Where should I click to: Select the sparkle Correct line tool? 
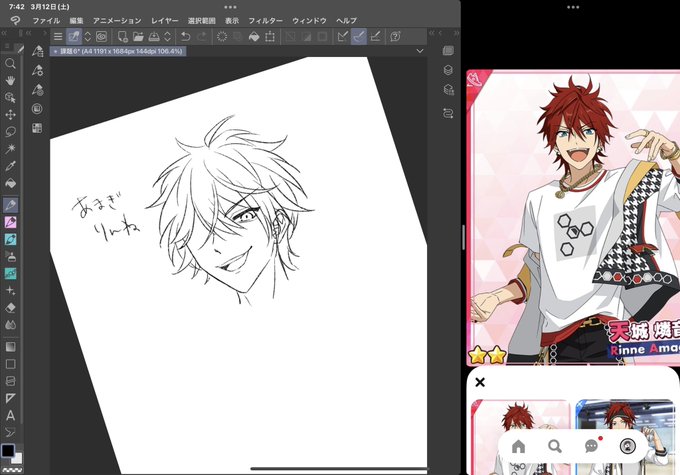[10, 290]
